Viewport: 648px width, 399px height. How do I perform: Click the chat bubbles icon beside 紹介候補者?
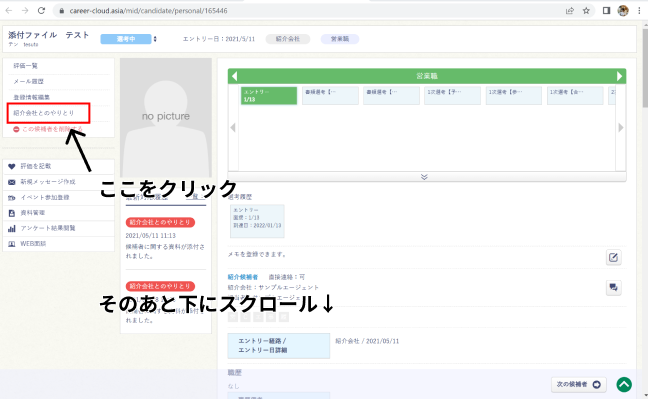(613, 288)
